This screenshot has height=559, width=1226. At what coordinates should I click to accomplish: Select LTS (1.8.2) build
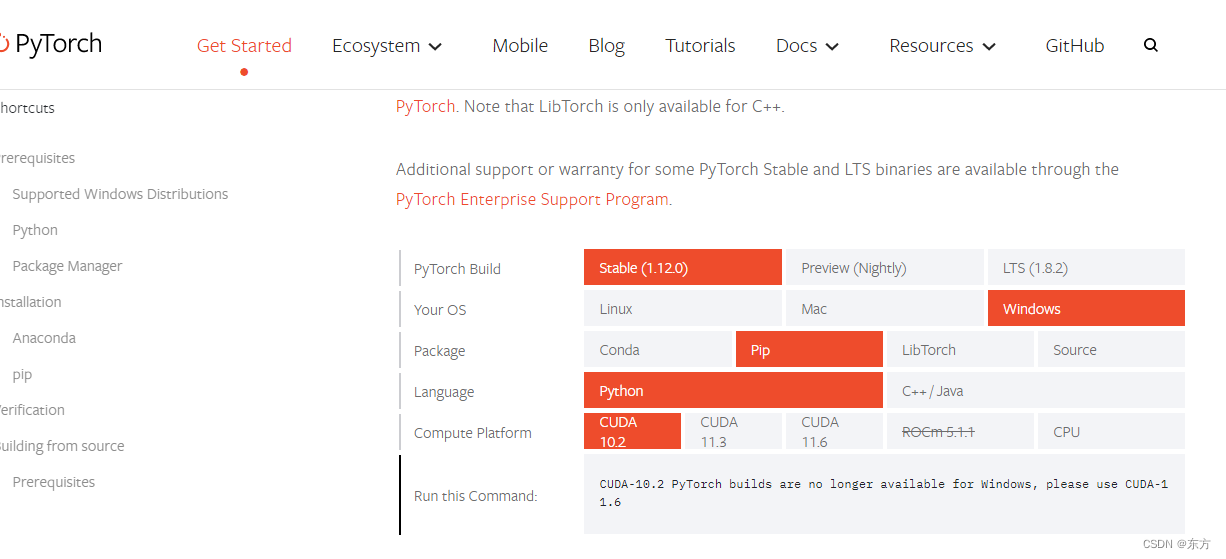pos(1086,267)
